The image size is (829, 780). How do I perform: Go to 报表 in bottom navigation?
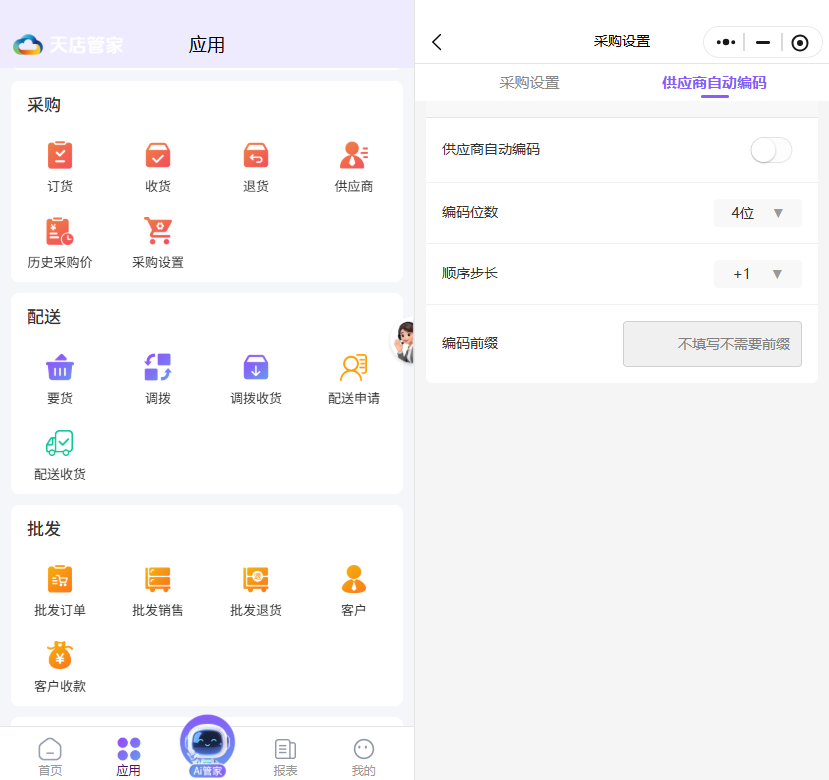[285, 756]
